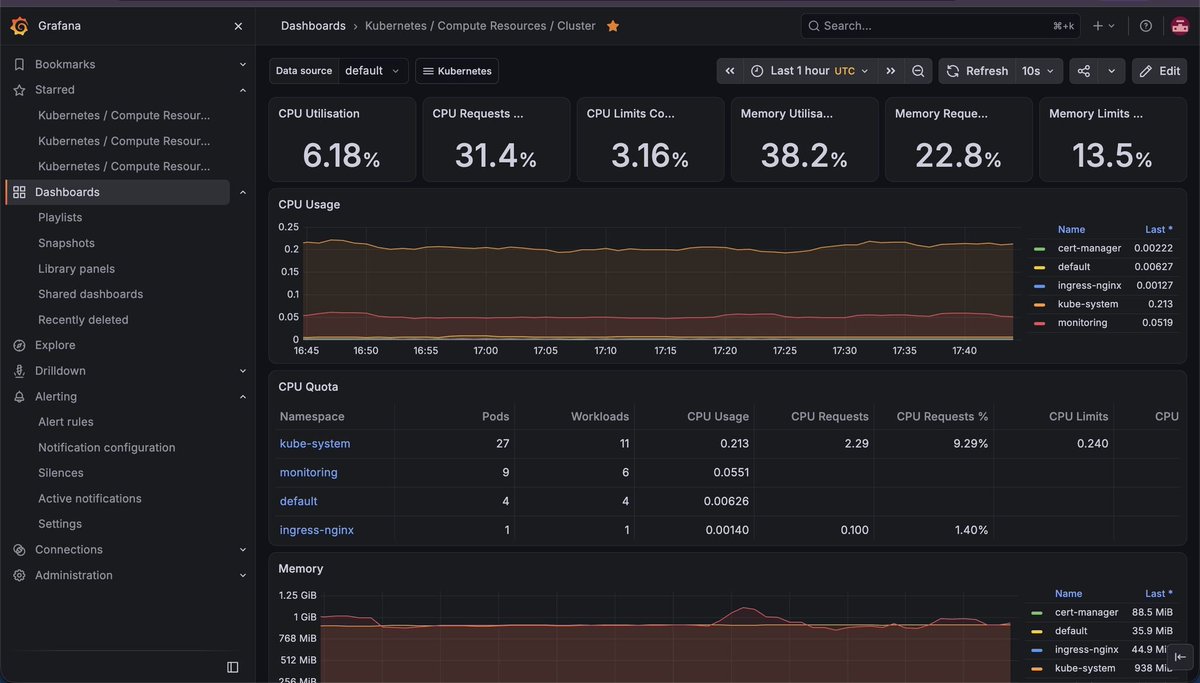Screen dimensions: 1200x683
Task: Click the CPU Utilisation 6.18% stat panel
Action: 342,140
